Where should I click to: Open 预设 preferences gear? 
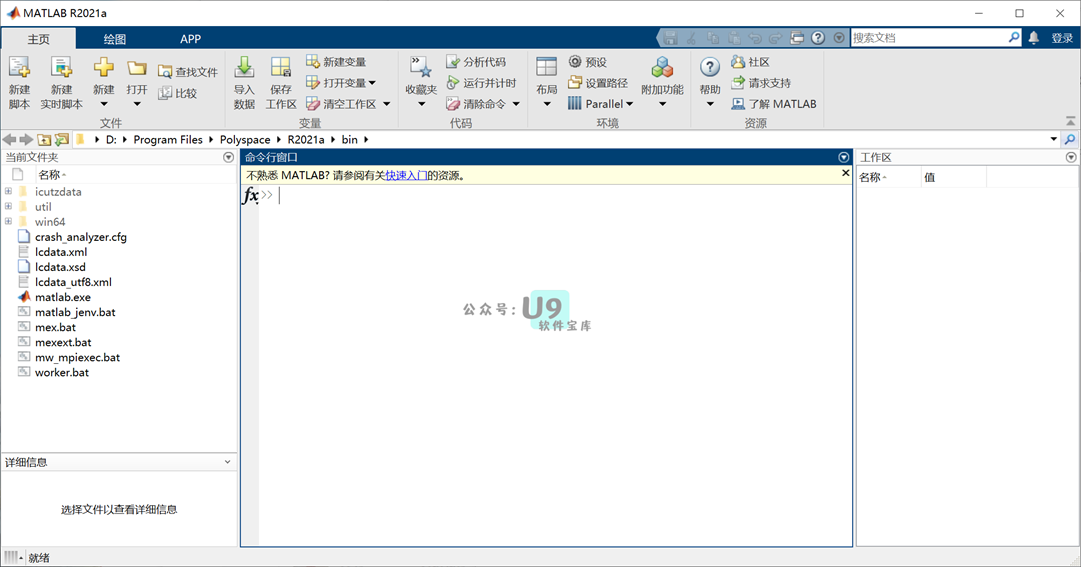click(587, 62)
